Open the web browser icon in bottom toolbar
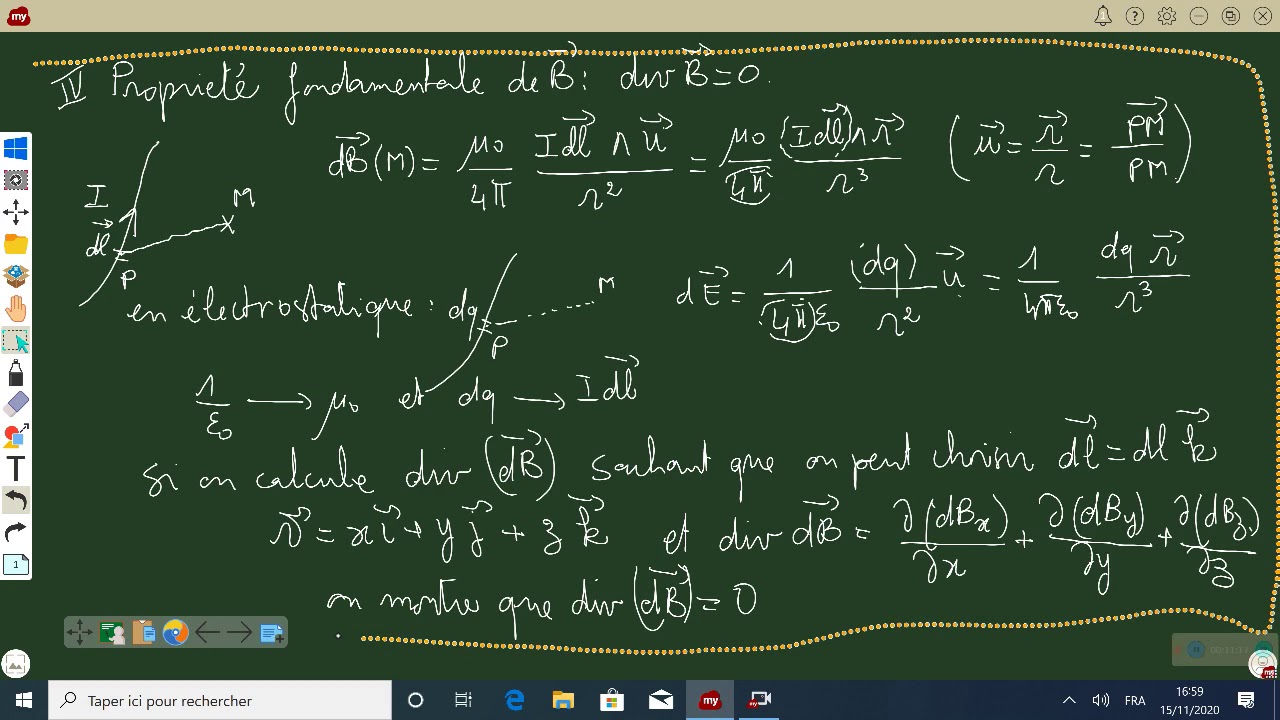 (175, 632)
